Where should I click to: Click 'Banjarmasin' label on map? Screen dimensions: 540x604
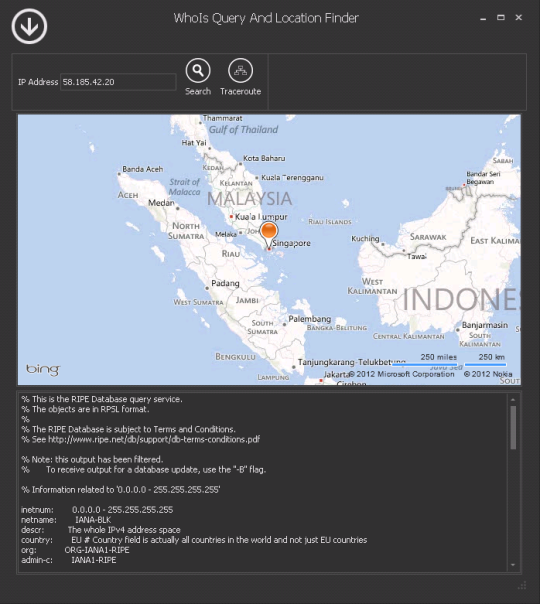tap(485, 325)
